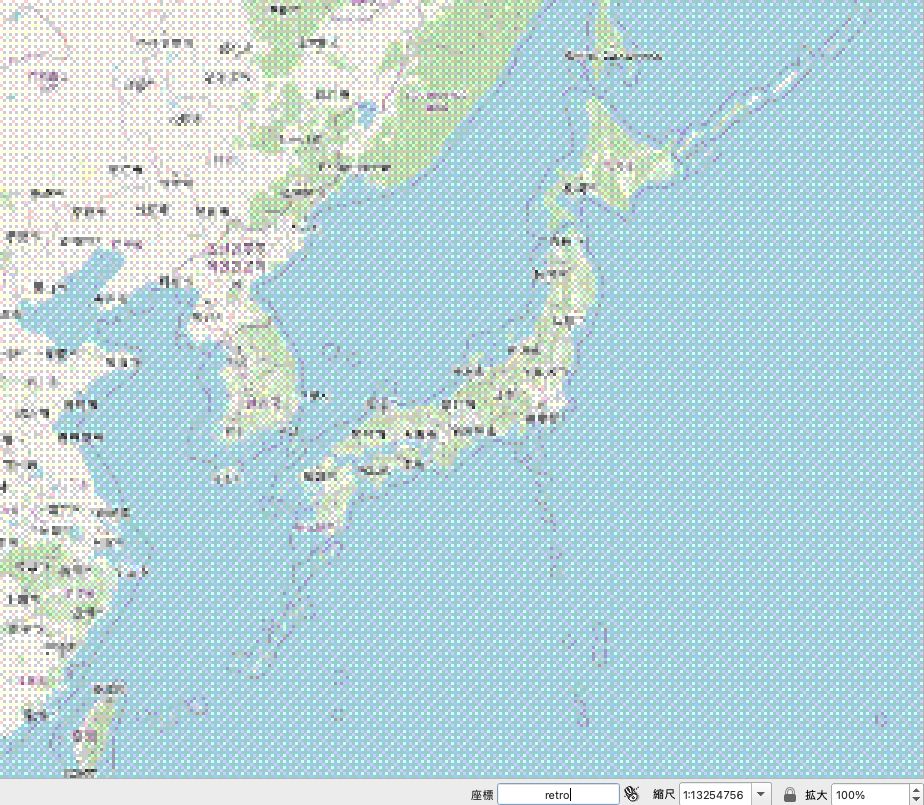
Task: Click the 拡大 label in status bar
Action: click(x=816, y=795)
